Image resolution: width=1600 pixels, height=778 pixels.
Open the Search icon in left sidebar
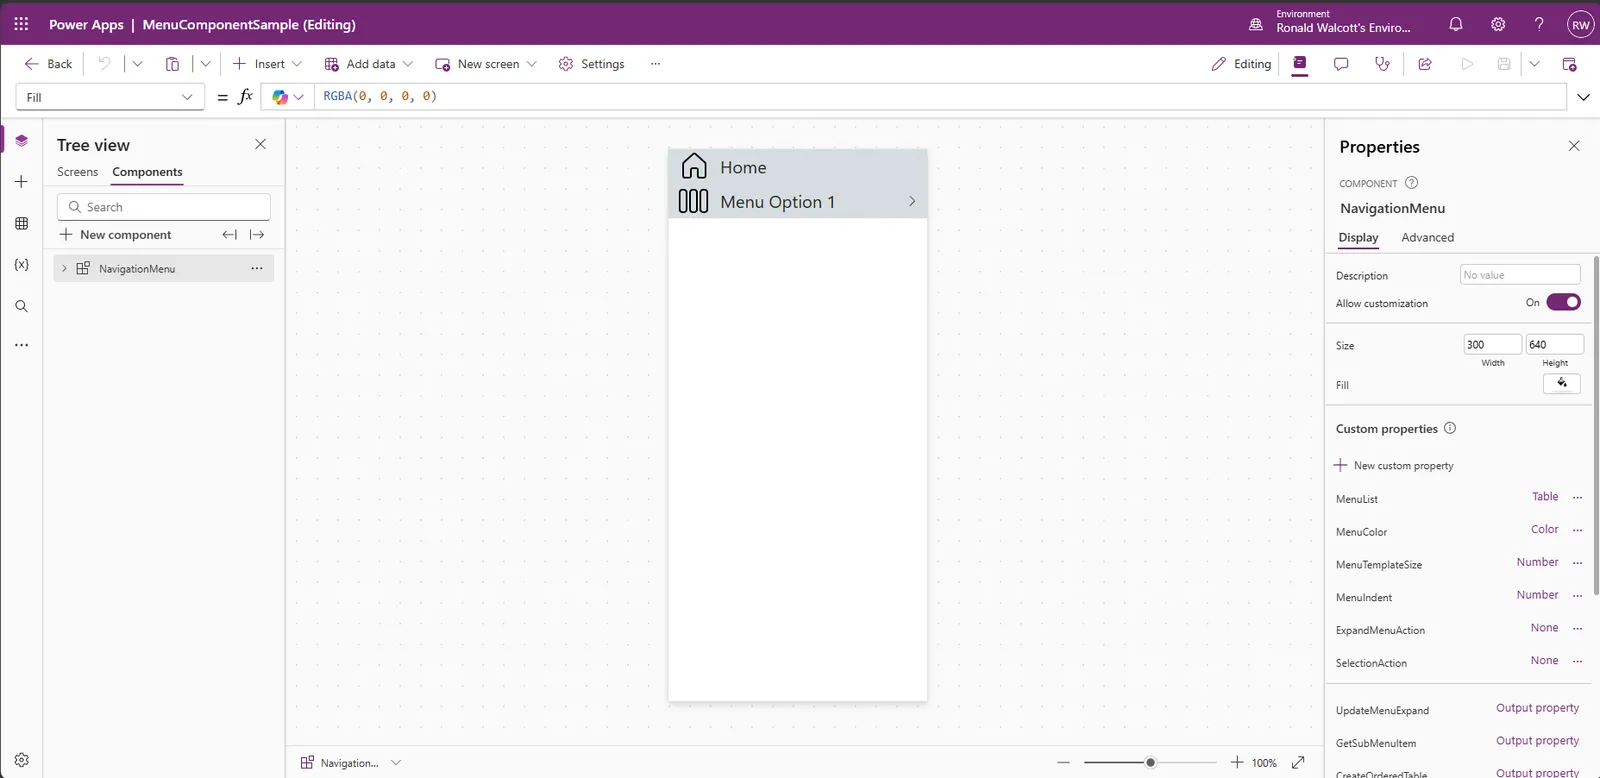coord(21,306)
